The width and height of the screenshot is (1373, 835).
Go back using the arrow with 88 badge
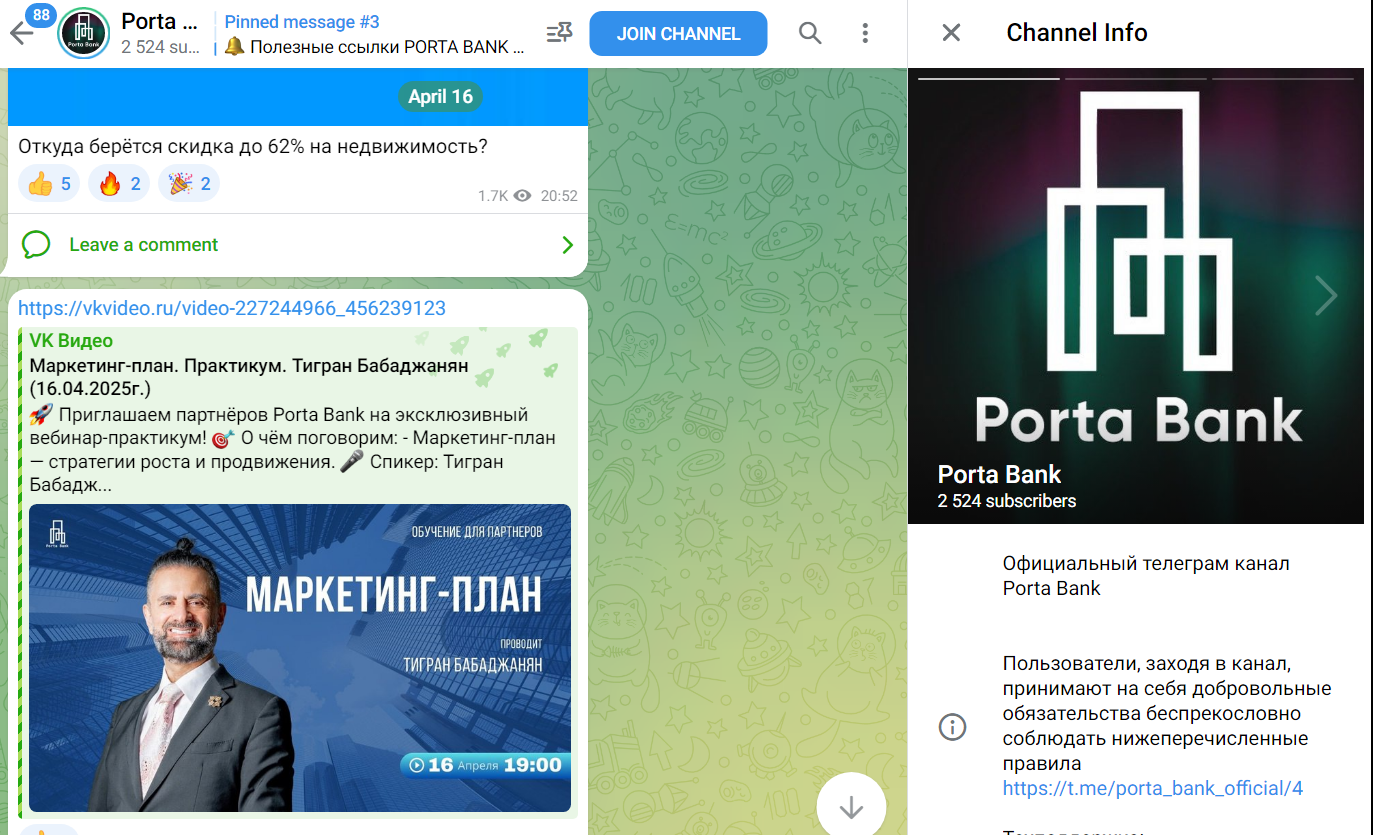pos(22,33)
